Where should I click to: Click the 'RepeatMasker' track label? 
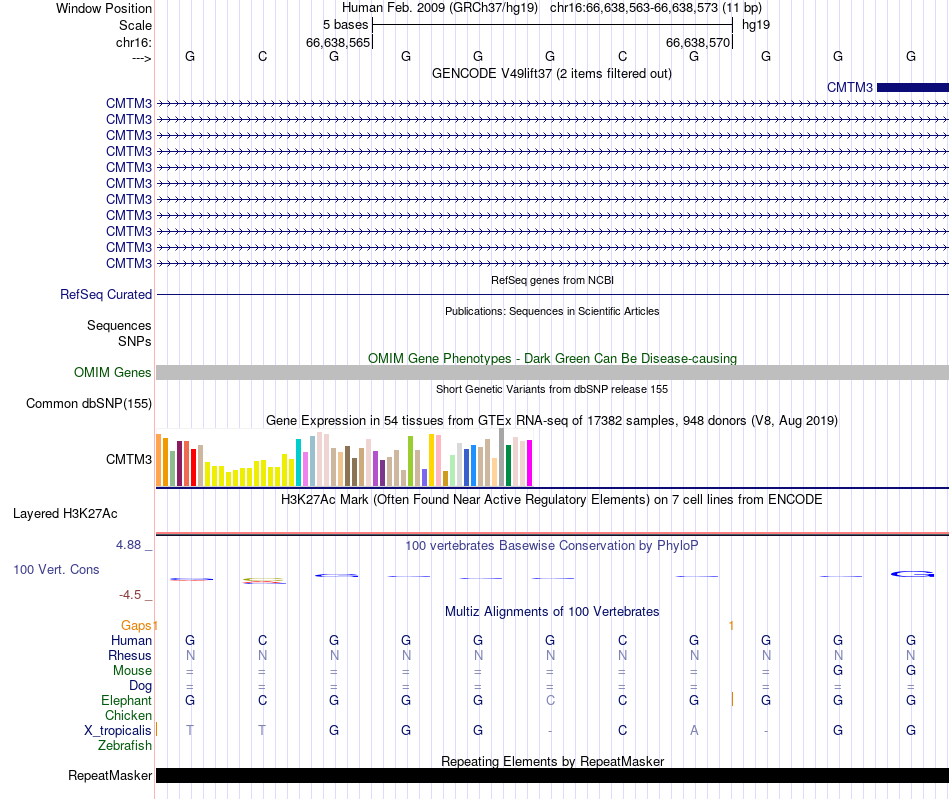[x=110, y=775]
